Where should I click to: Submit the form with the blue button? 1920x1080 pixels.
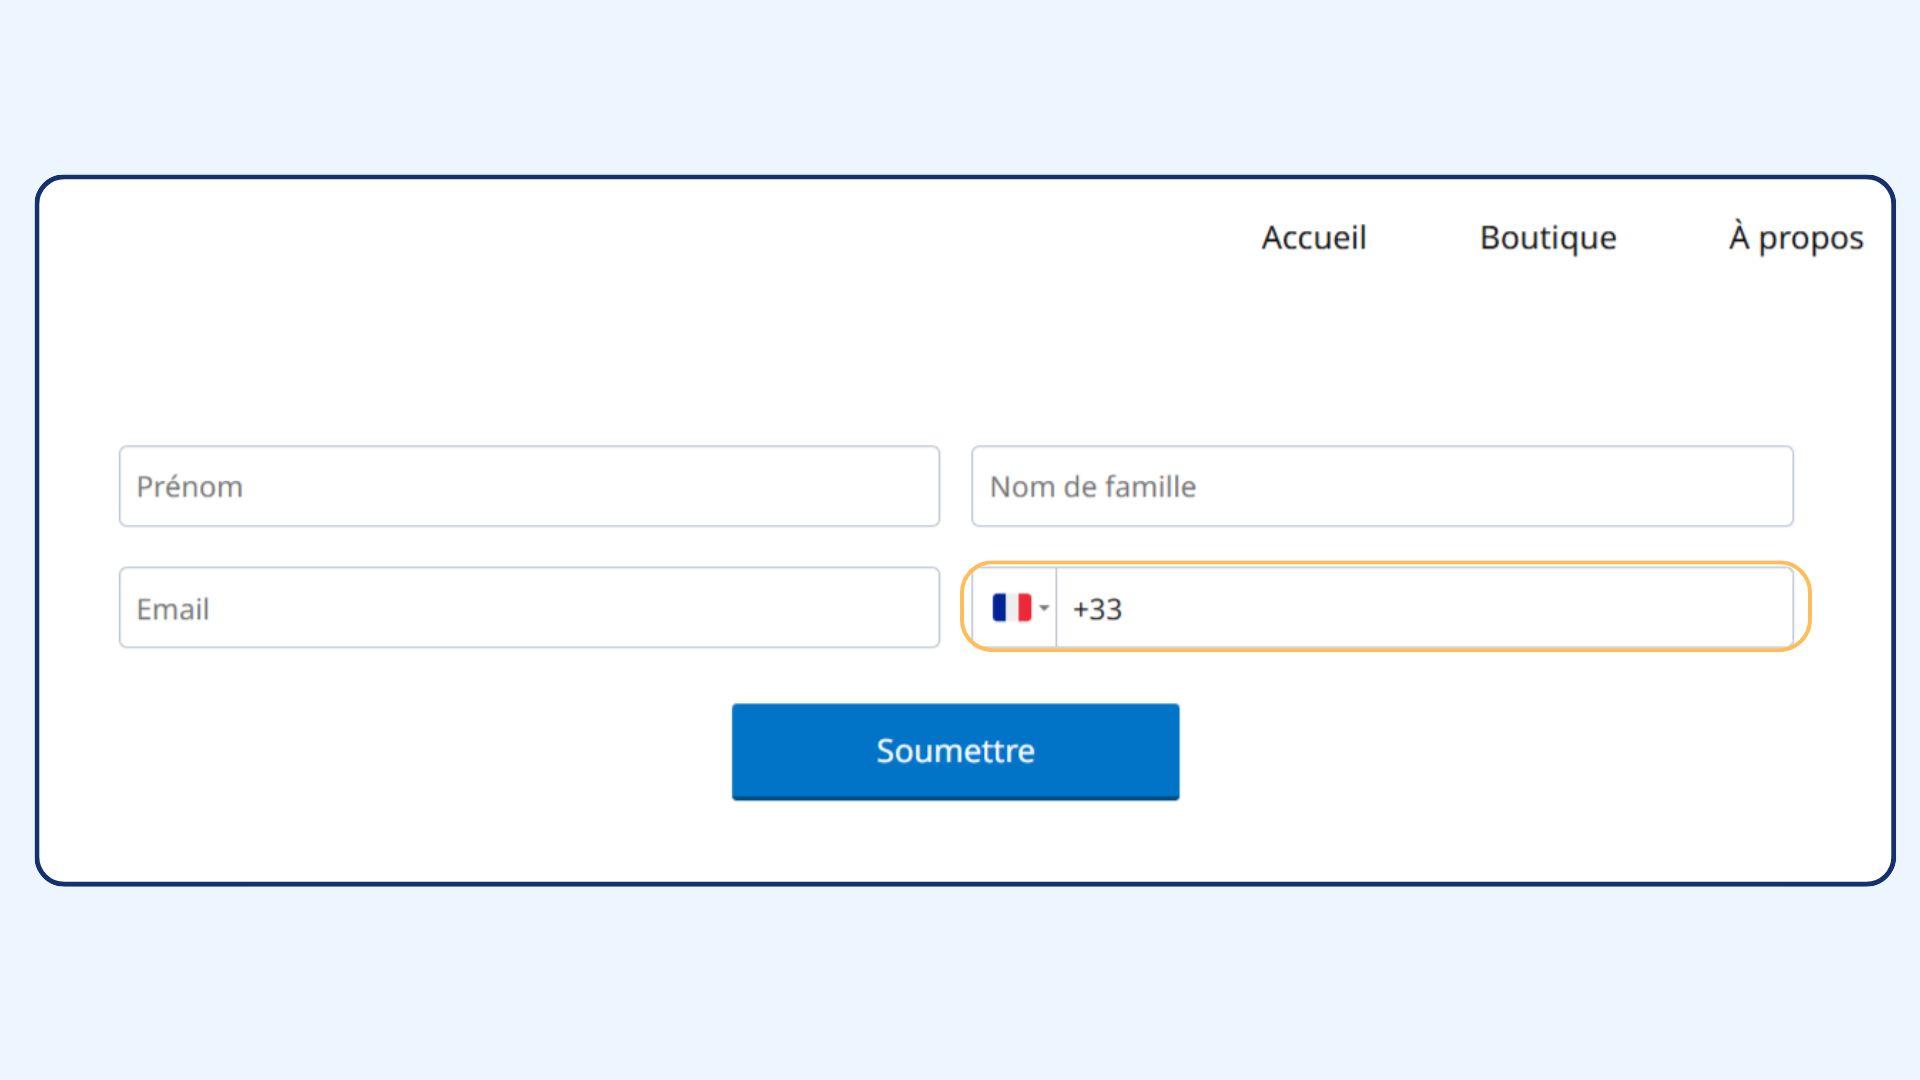(955, 751)
